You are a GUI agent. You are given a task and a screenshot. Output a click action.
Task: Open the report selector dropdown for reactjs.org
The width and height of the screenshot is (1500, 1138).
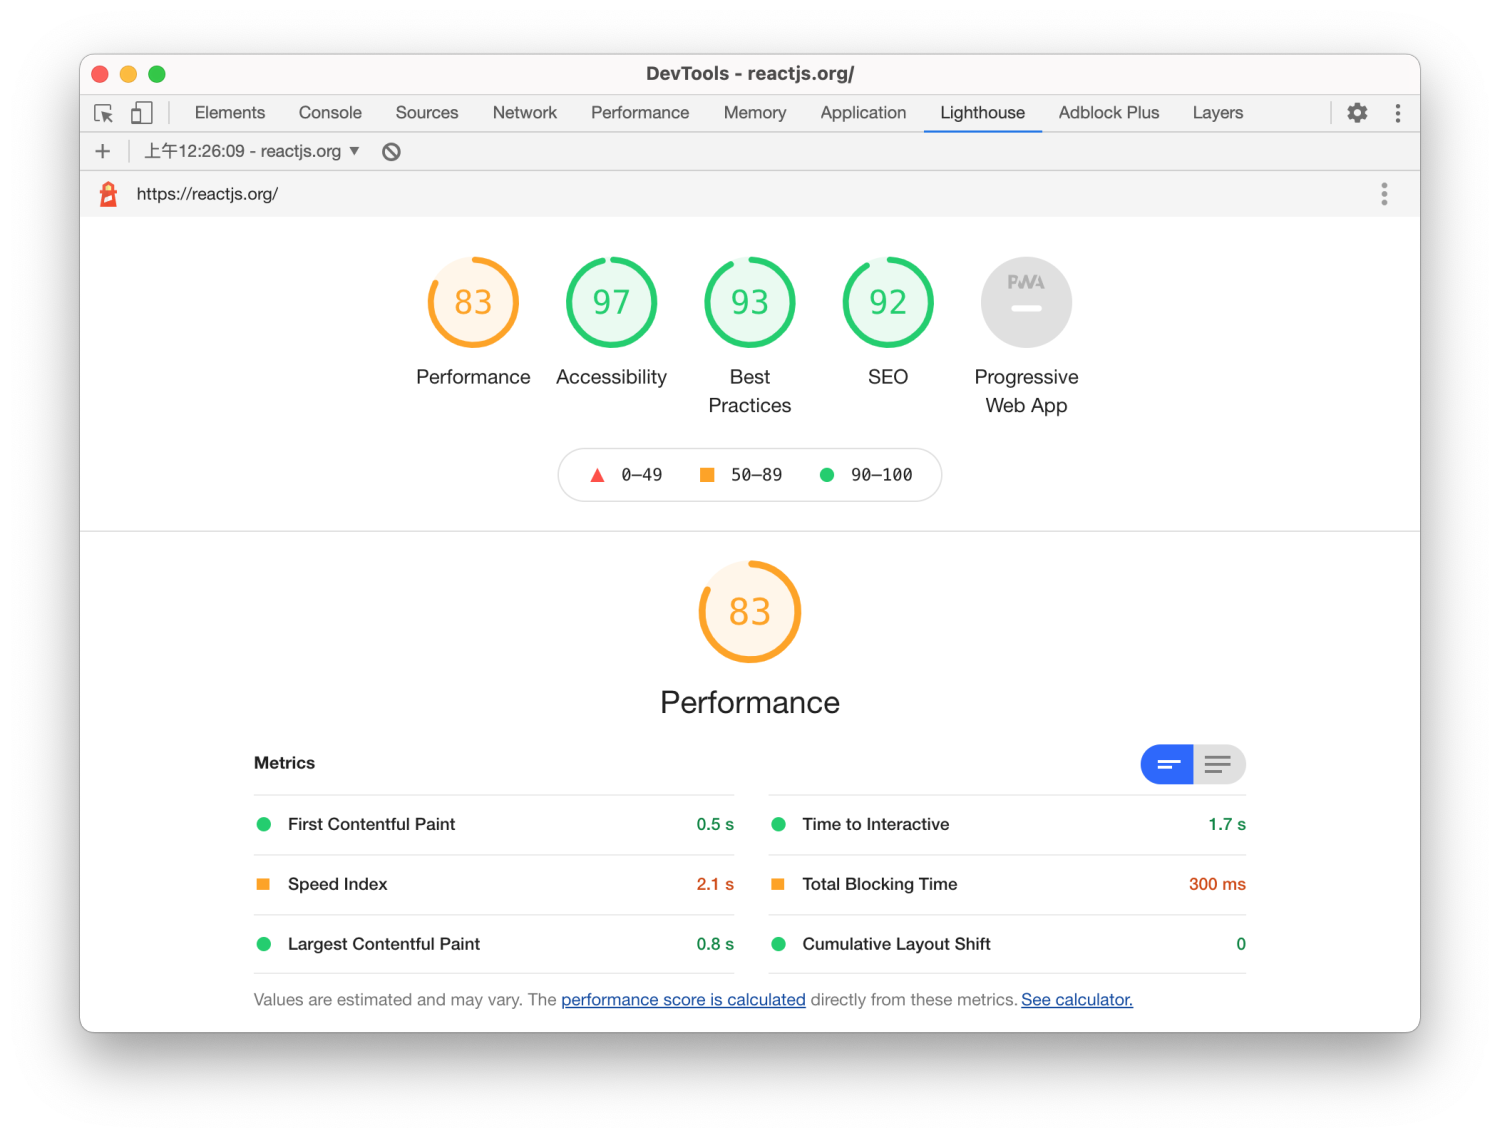coord(252,151)
